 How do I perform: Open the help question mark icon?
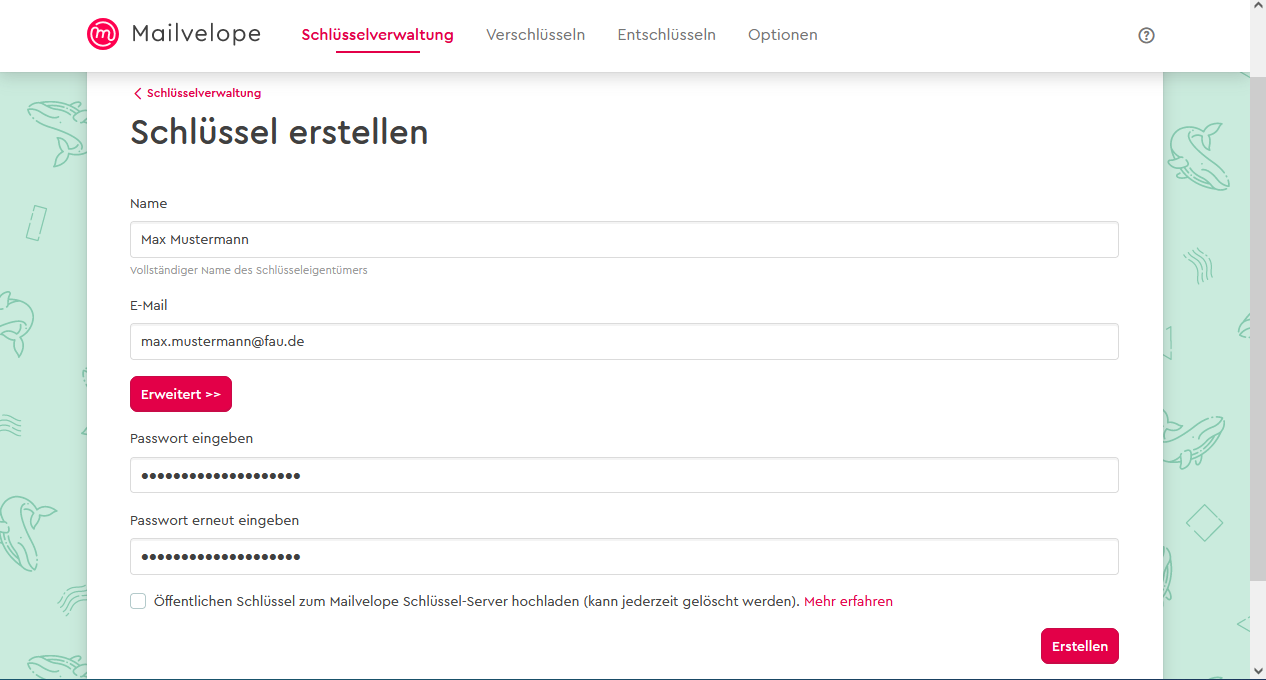tap(1146, 35)
